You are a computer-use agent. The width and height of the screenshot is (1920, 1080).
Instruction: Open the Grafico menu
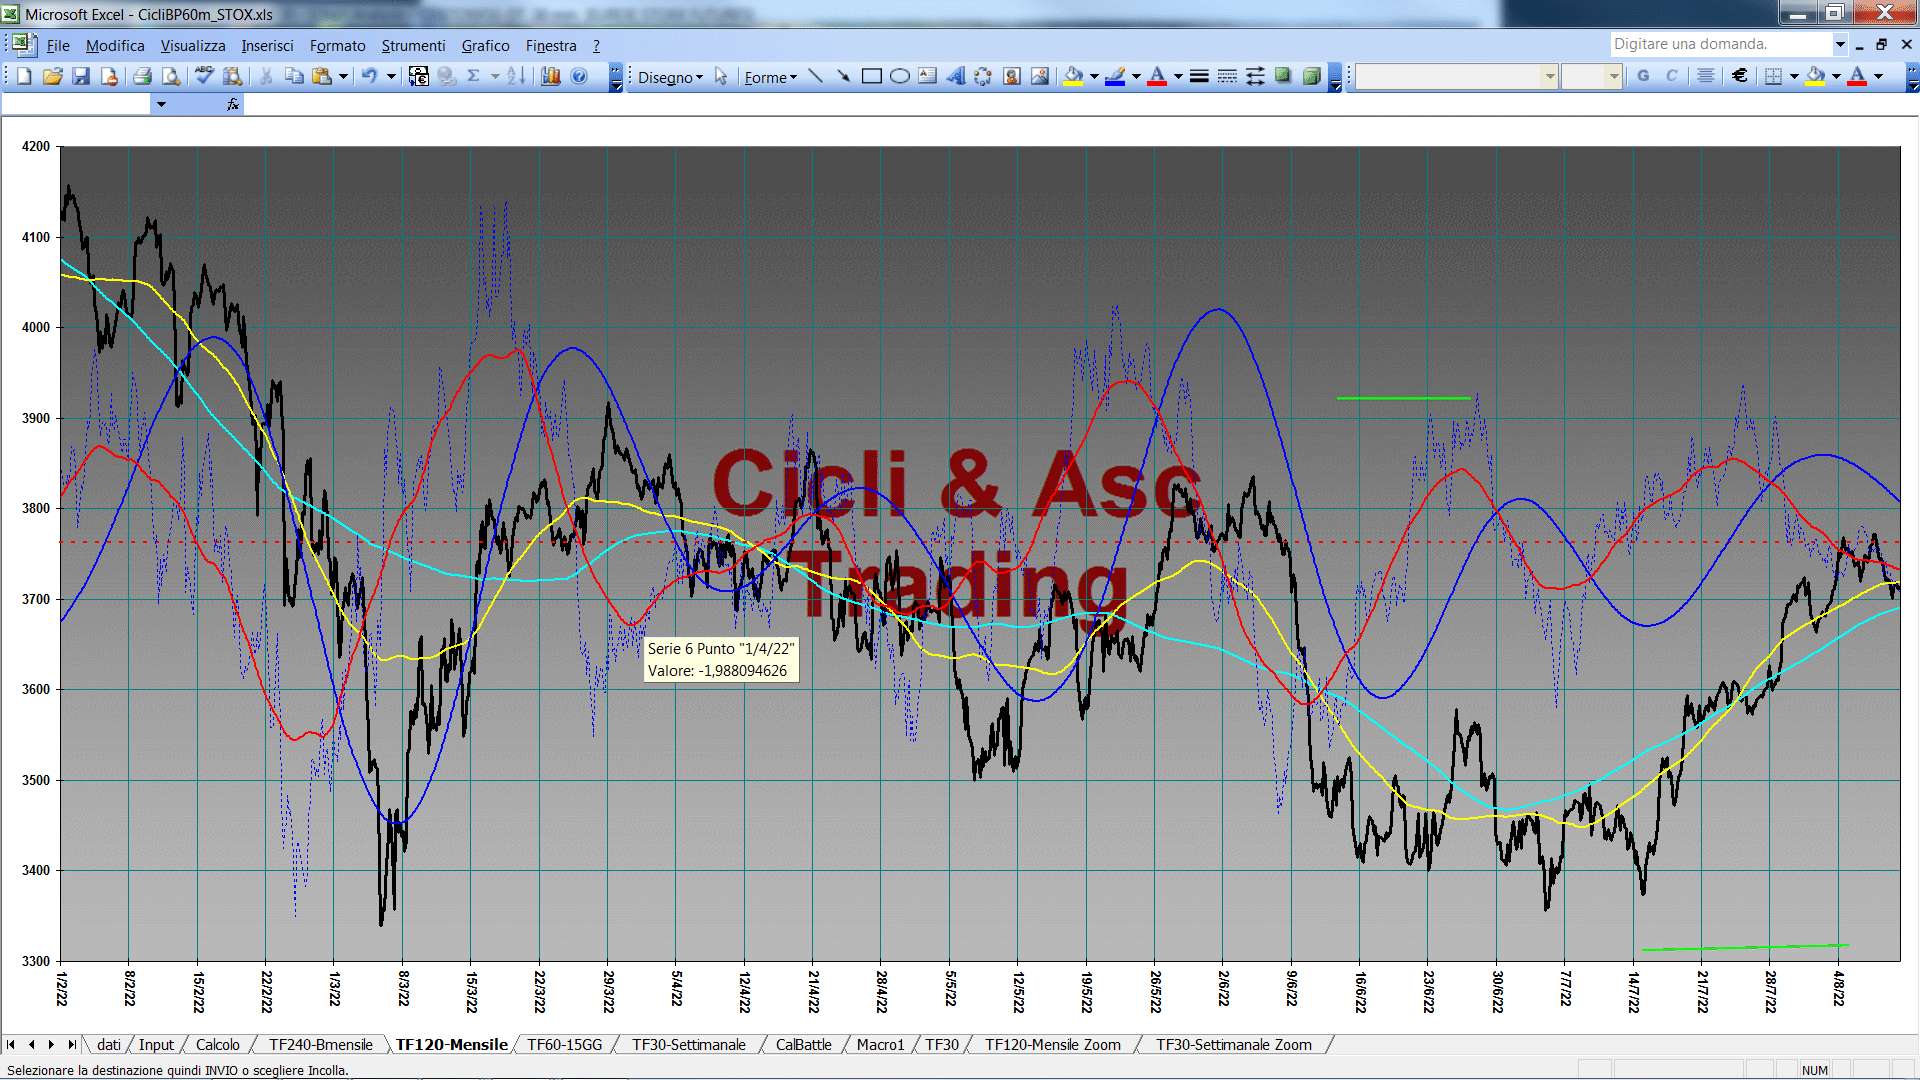[485, 45]
